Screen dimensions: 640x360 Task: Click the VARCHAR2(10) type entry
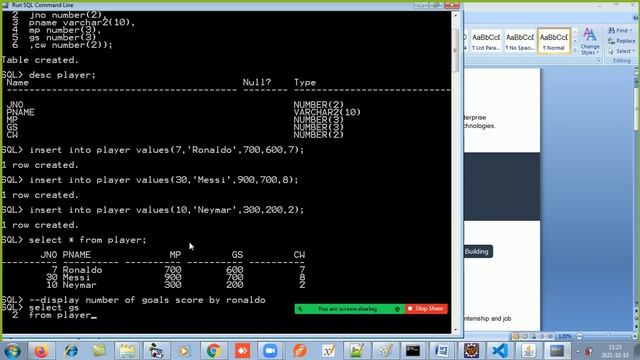327,112
